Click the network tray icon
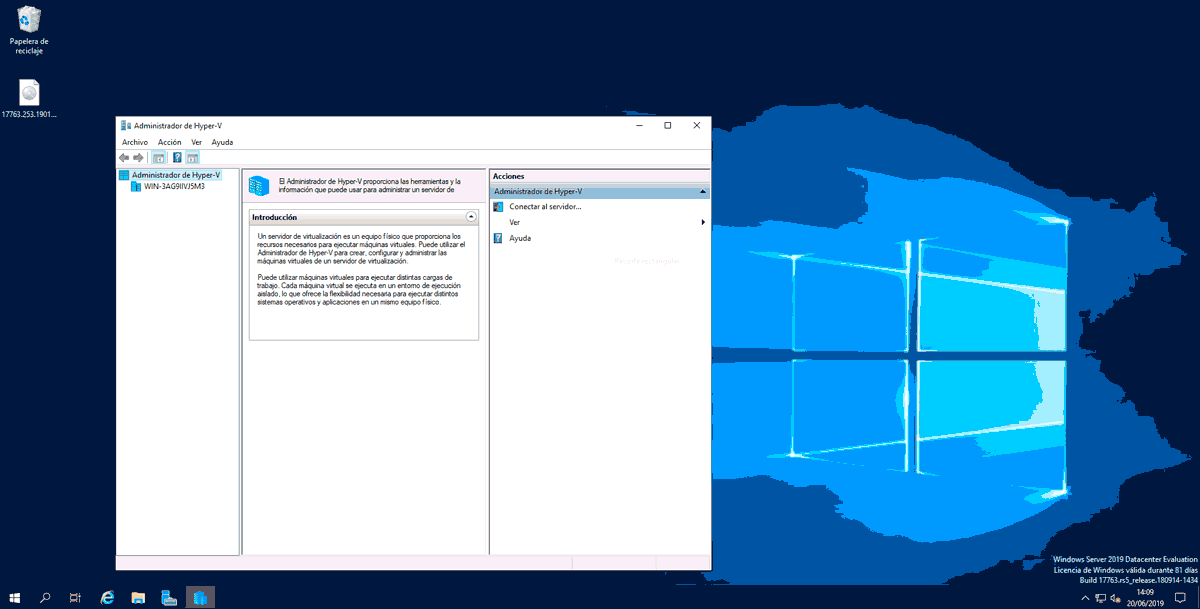 point(1100,598)
